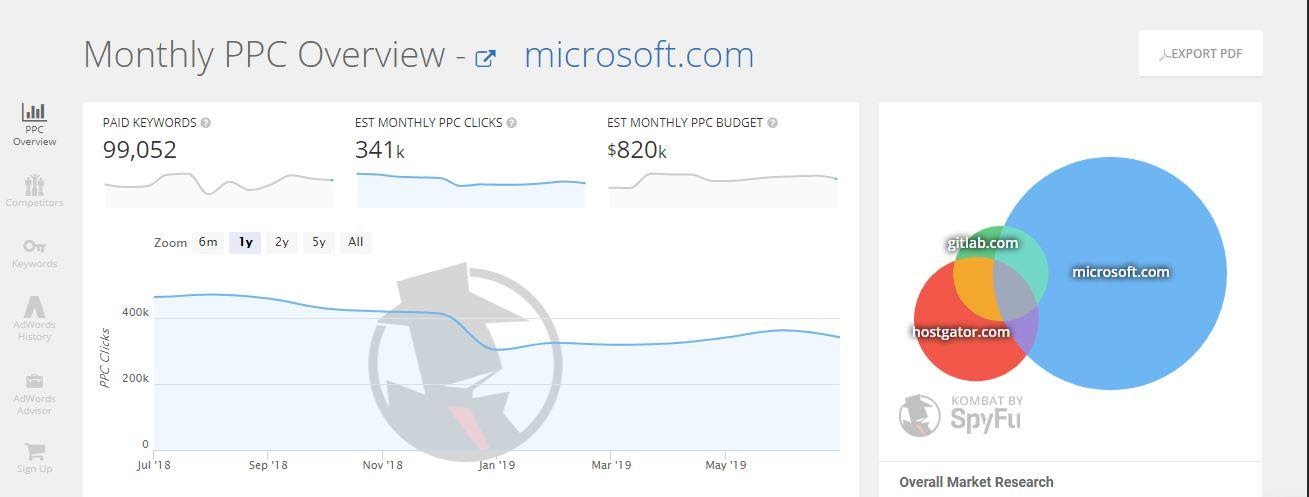The image size is (1309, 497).
Task: Set chart zoom to 1y
Action: pyautogui.click(x=245, y=242)
